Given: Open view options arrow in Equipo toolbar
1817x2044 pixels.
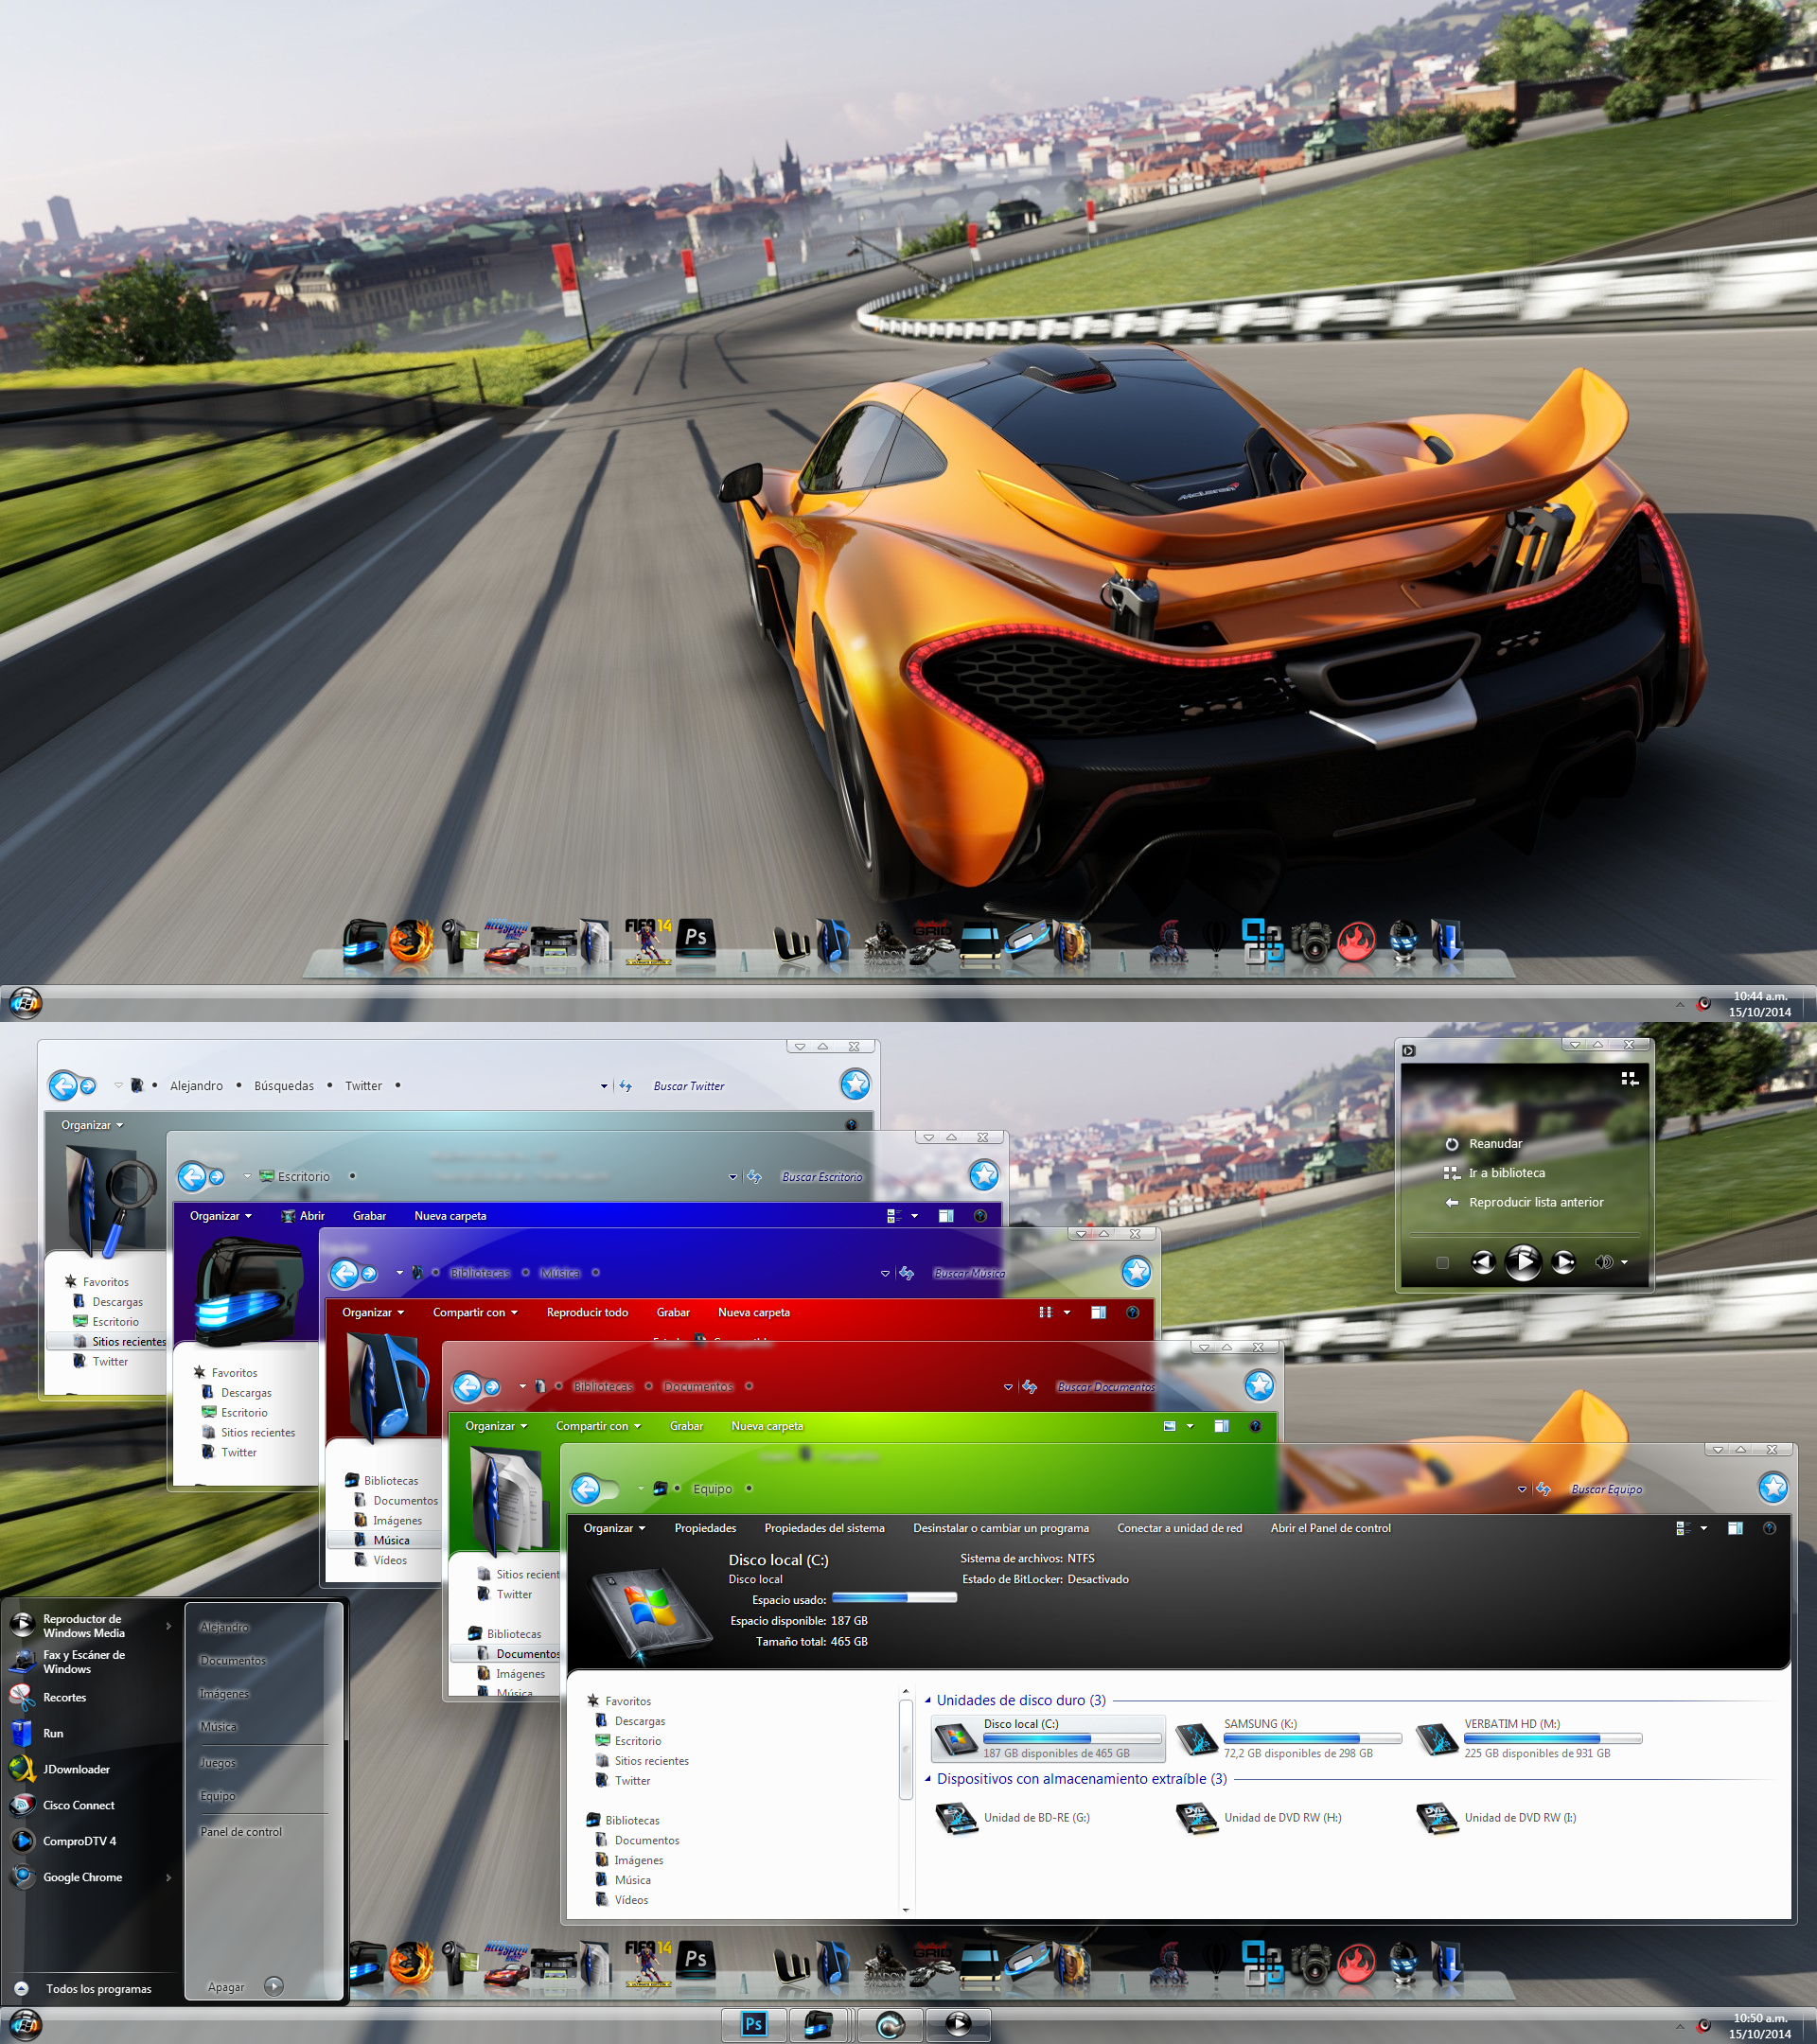Looking at the screenshot, I should (1703, 1528).
